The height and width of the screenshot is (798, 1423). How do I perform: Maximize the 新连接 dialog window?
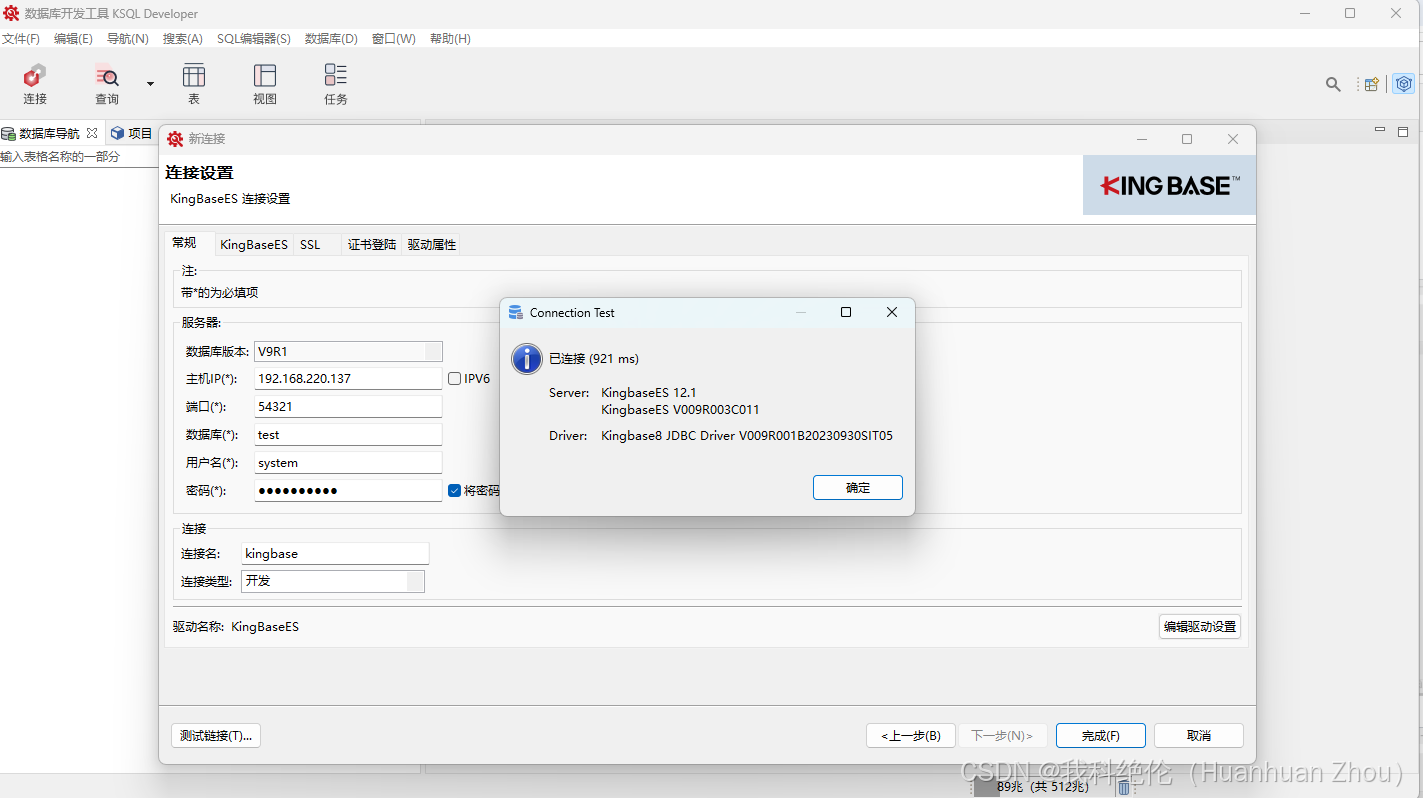click(x=1187, y=139)
